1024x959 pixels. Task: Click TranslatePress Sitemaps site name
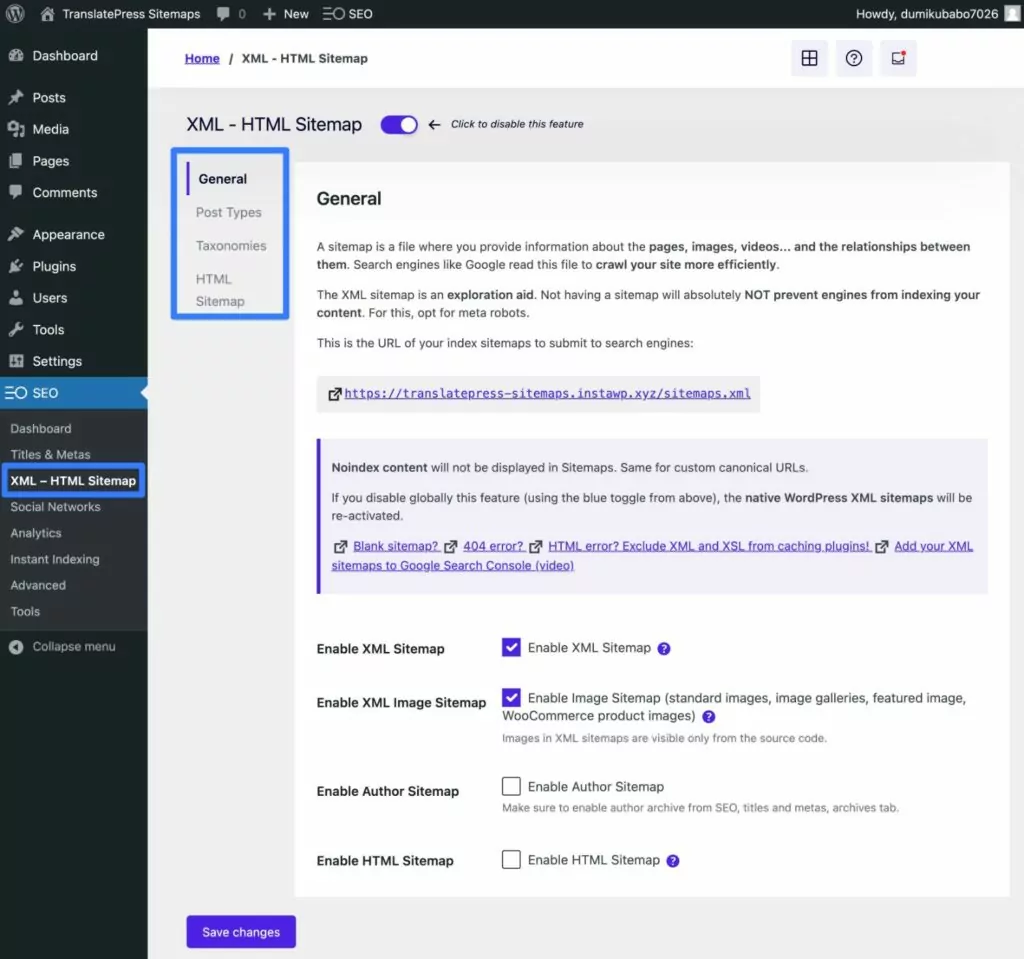click(x=131, y=14)
